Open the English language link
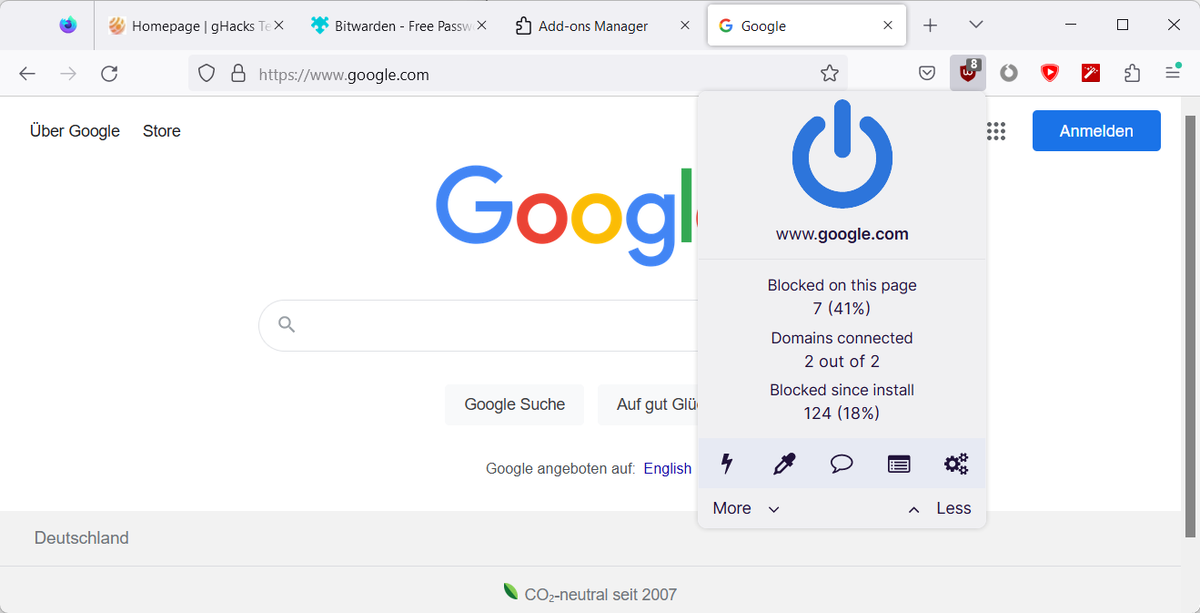This screenshot has height=613, width=1200. 667,468
